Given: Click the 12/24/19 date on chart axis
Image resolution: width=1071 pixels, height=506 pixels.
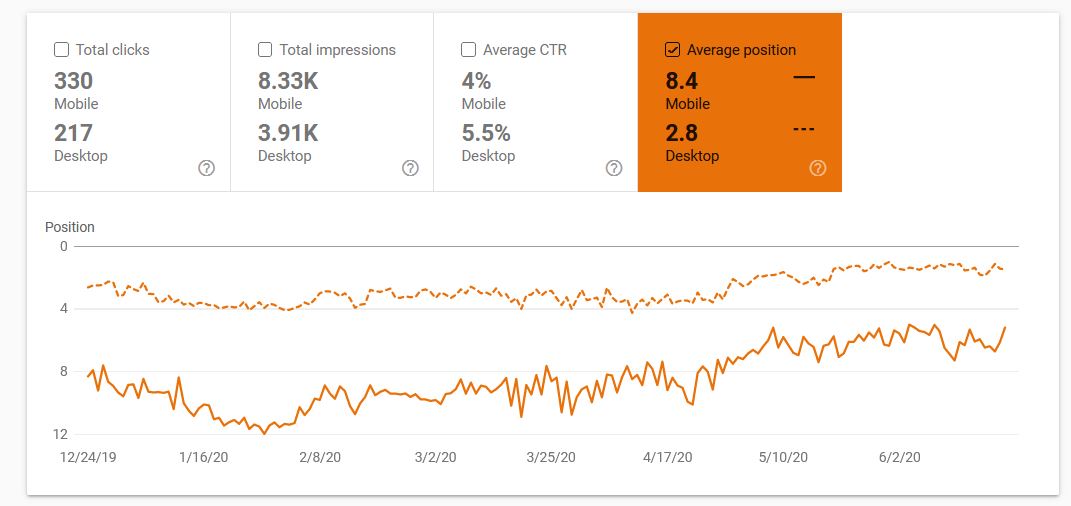Looking at the screenshot, I should [88, 457].
